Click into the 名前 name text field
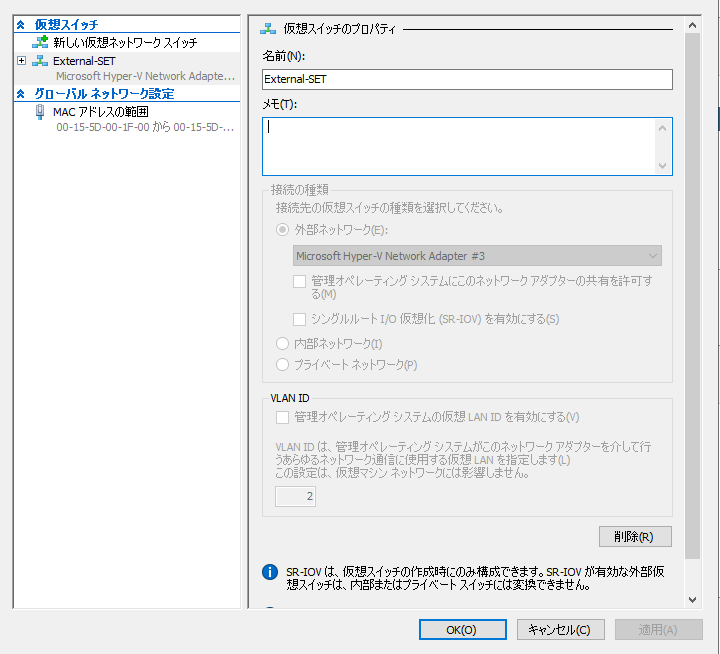This screenshot has height=654, width=720. point(467,79)
